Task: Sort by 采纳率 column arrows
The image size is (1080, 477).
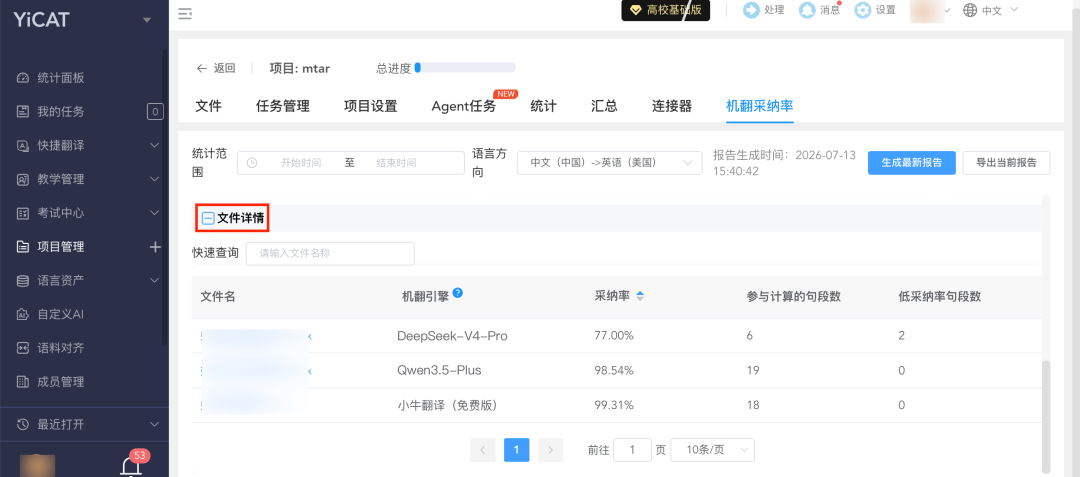Action: 640,297
